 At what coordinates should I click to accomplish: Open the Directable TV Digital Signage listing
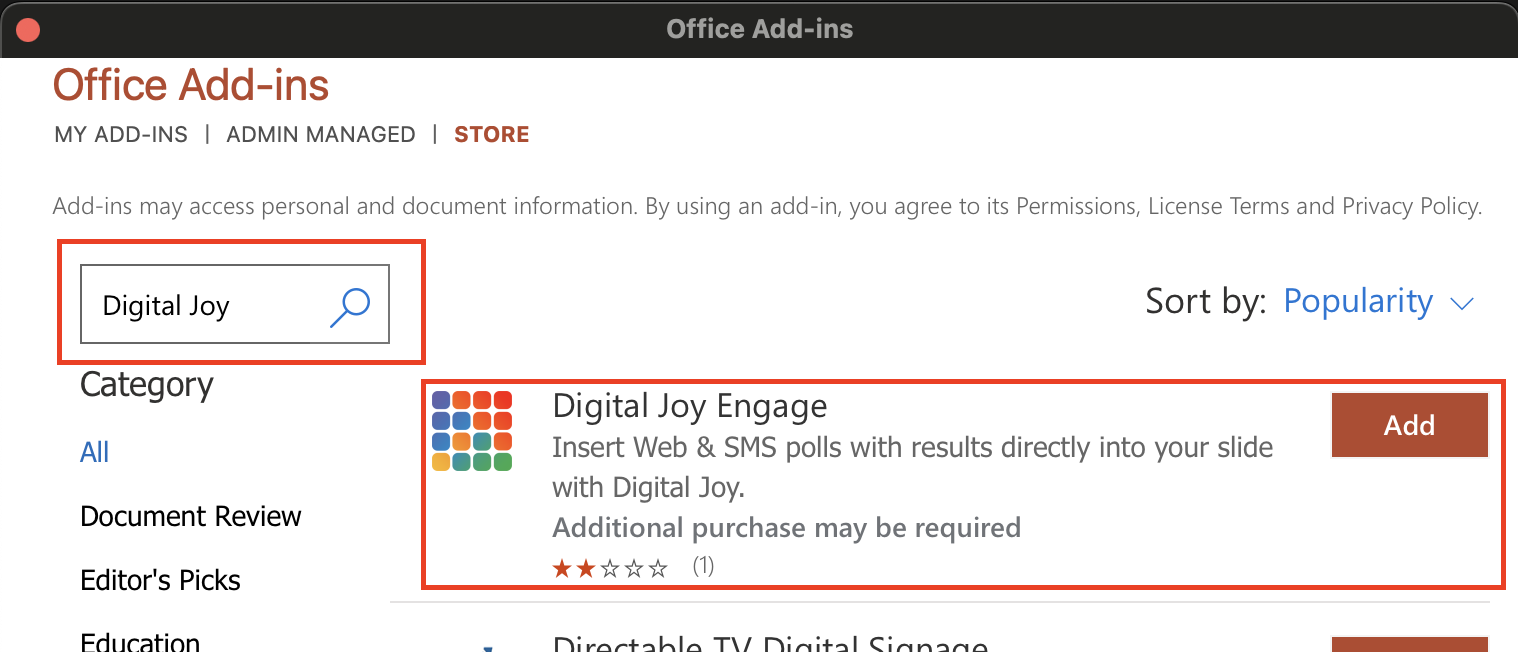(770, 643)
